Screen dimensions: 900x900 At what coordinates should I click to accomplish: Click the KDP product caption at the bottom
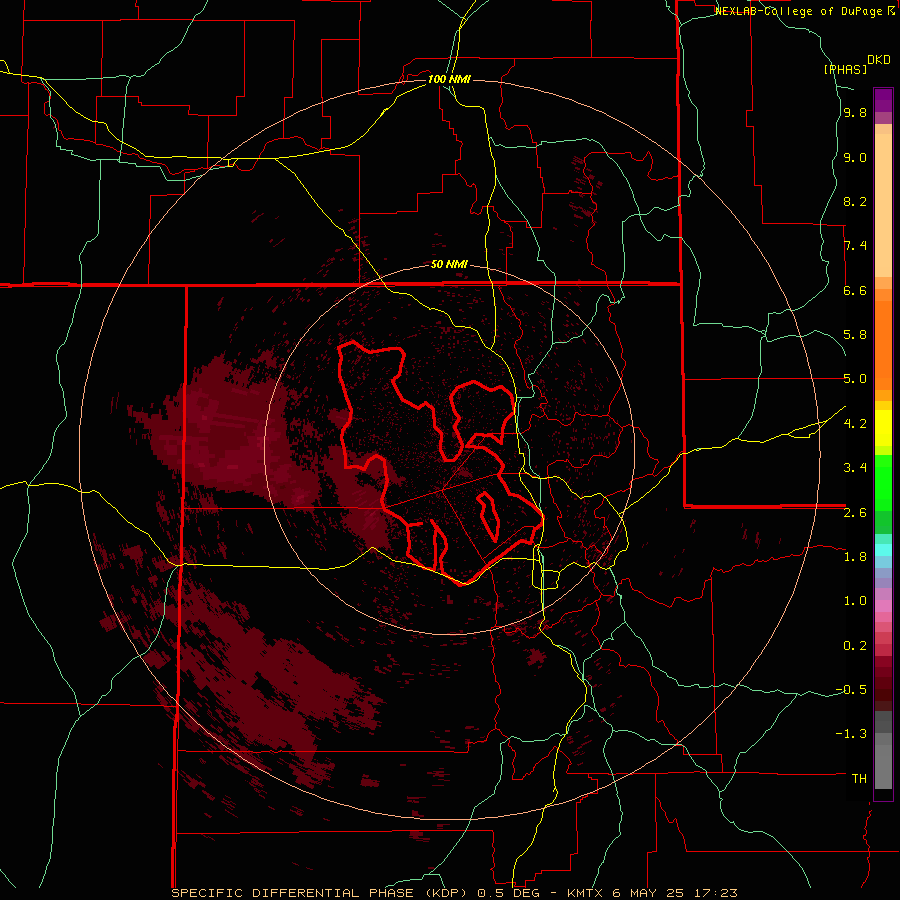coord(454,893)
